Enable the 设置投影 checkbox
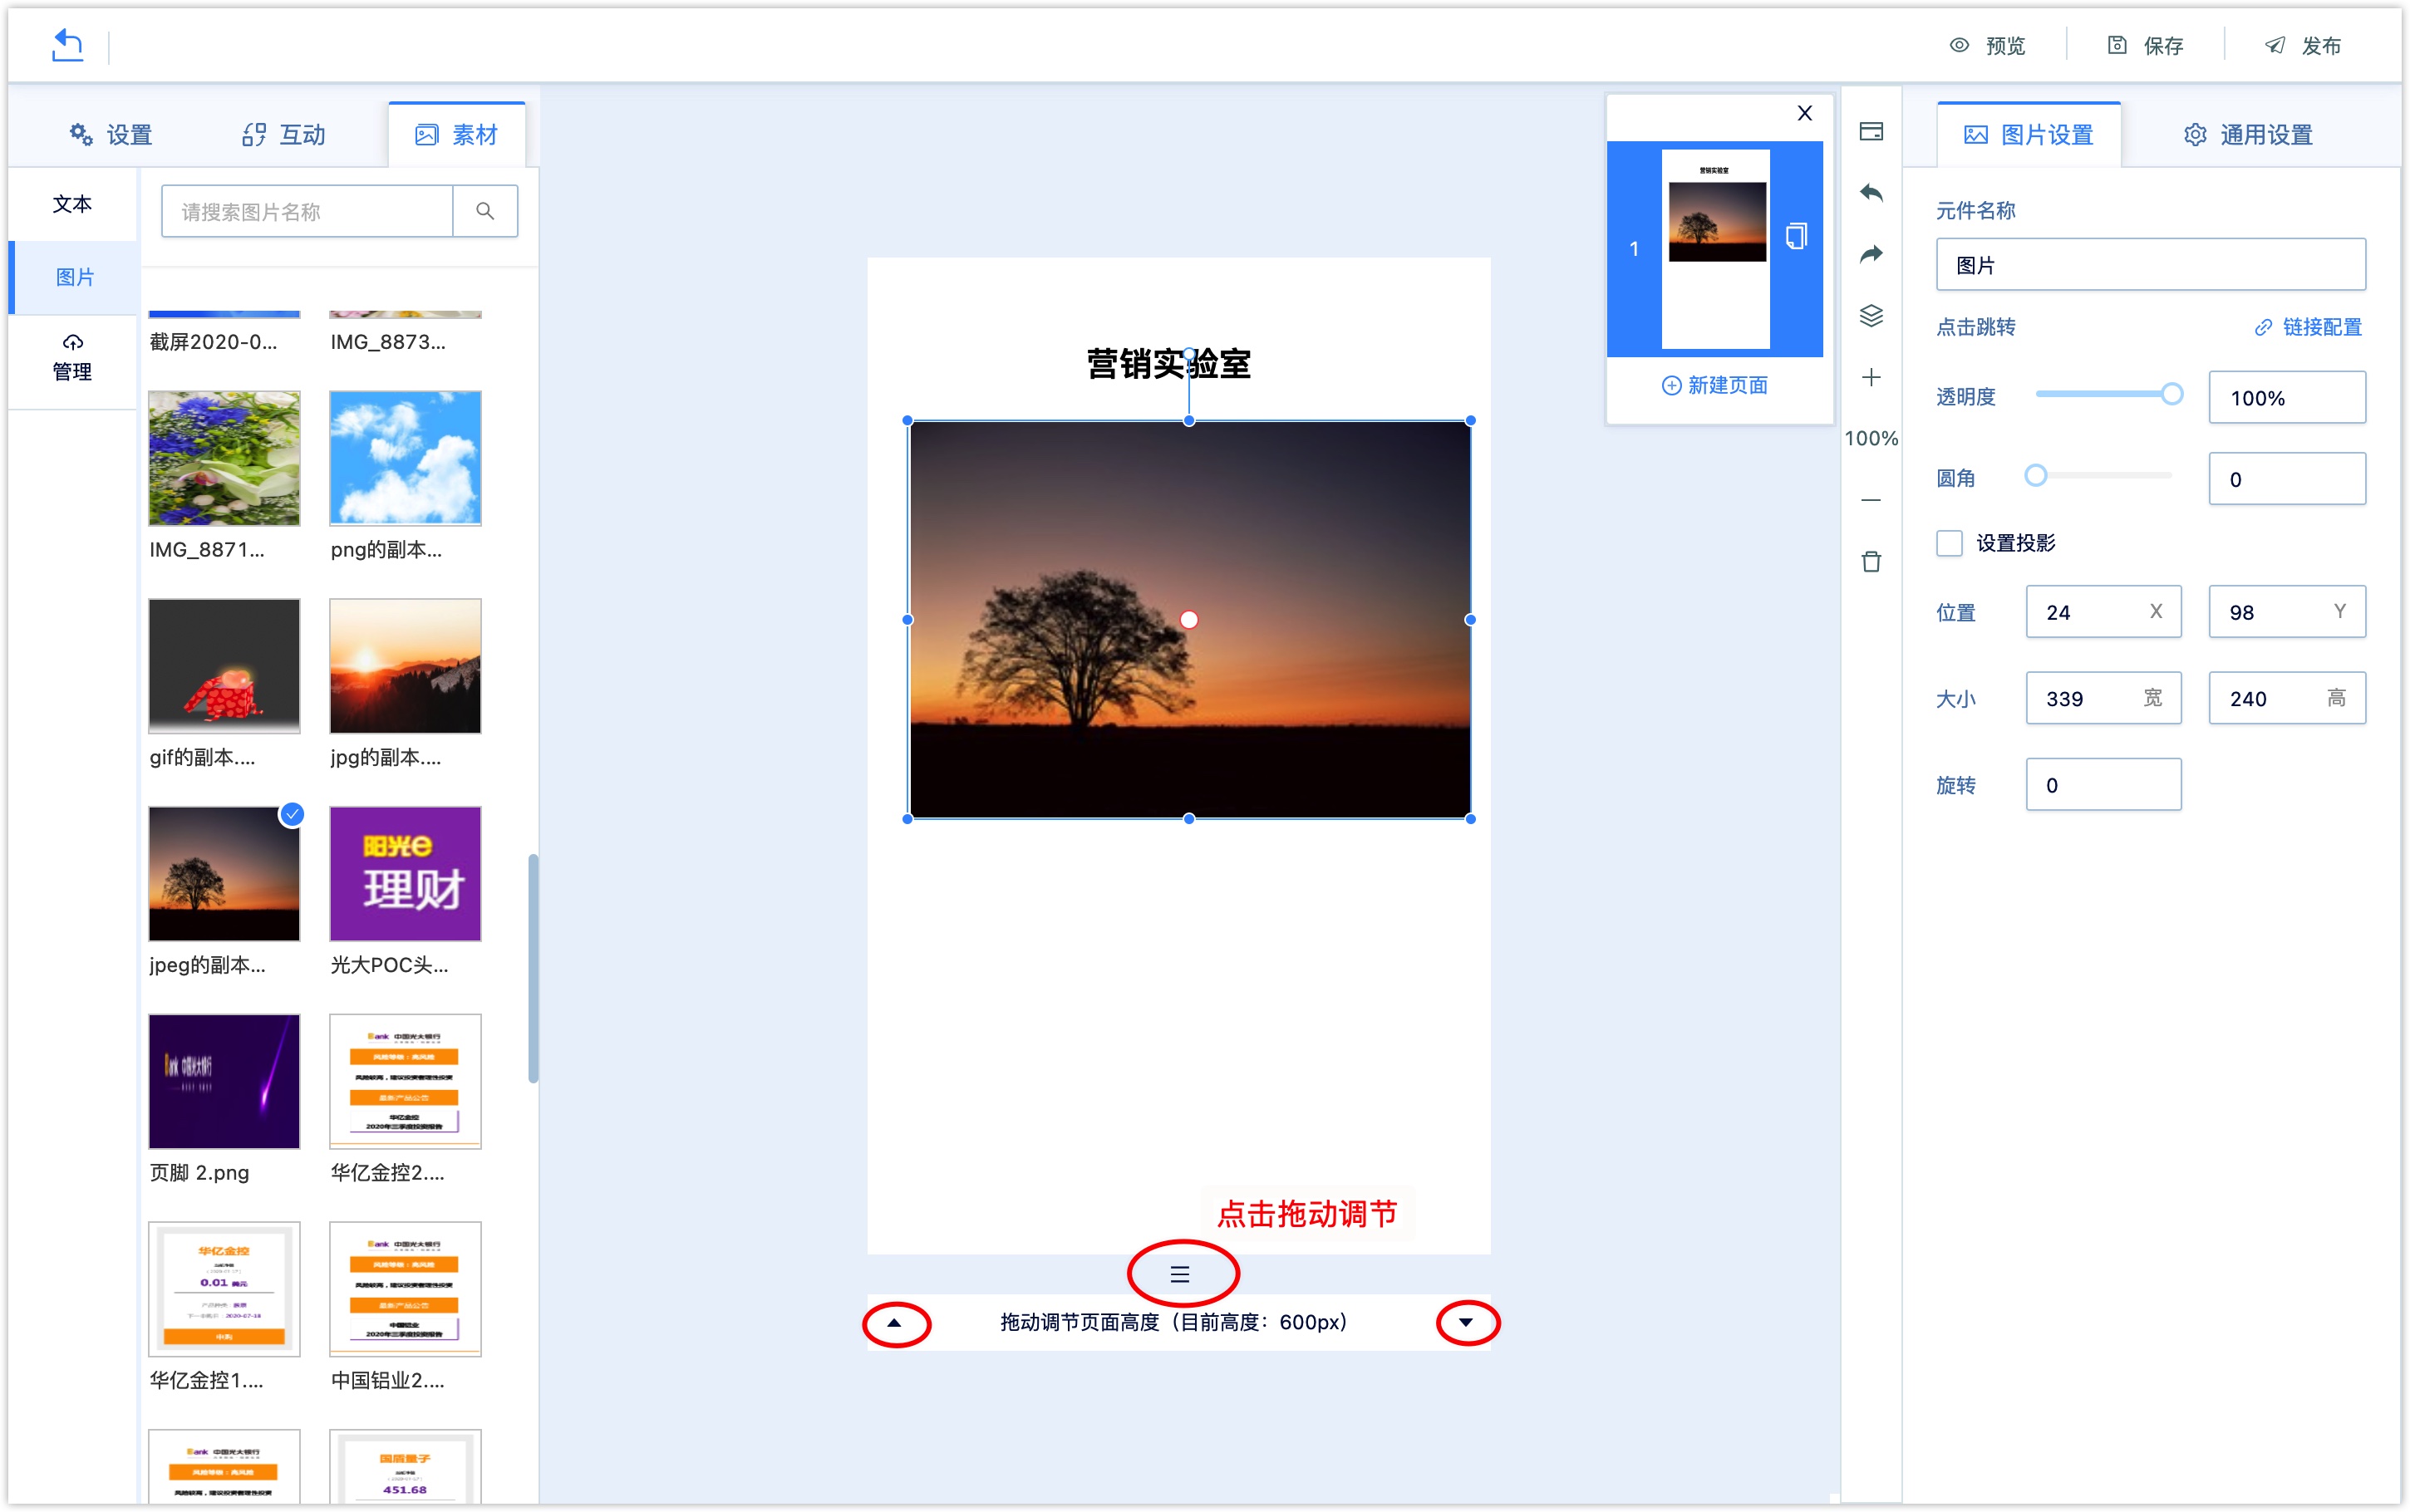 1949,543
